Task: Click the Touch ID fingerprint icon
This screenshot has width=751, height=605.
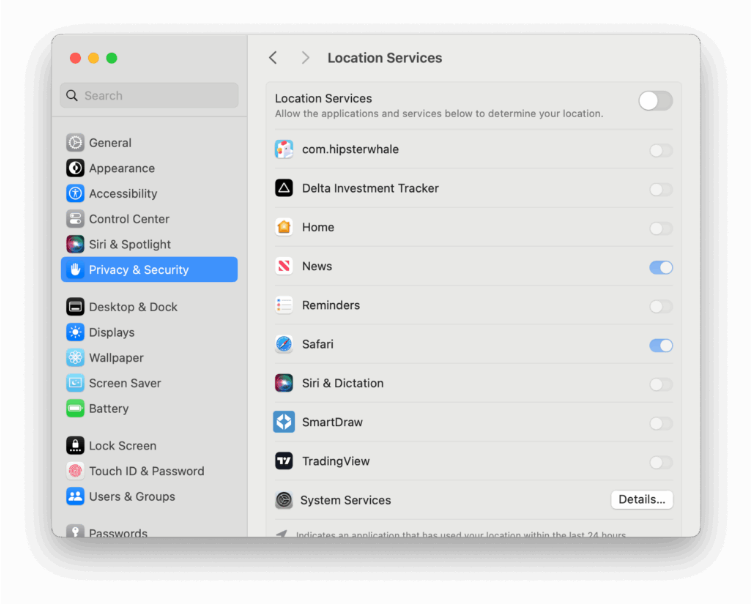Action: pos(75,471)
